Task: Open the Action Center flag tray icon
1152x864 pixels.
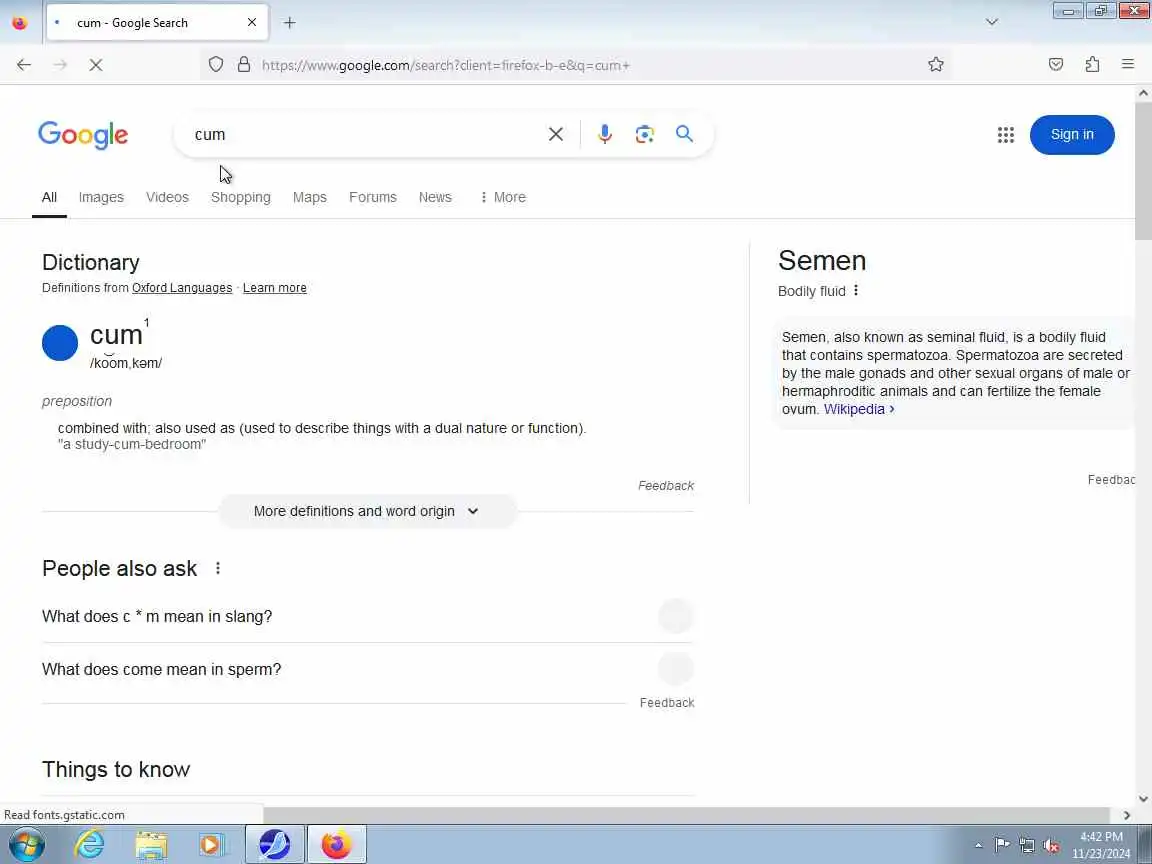Action: (1001, 846)
